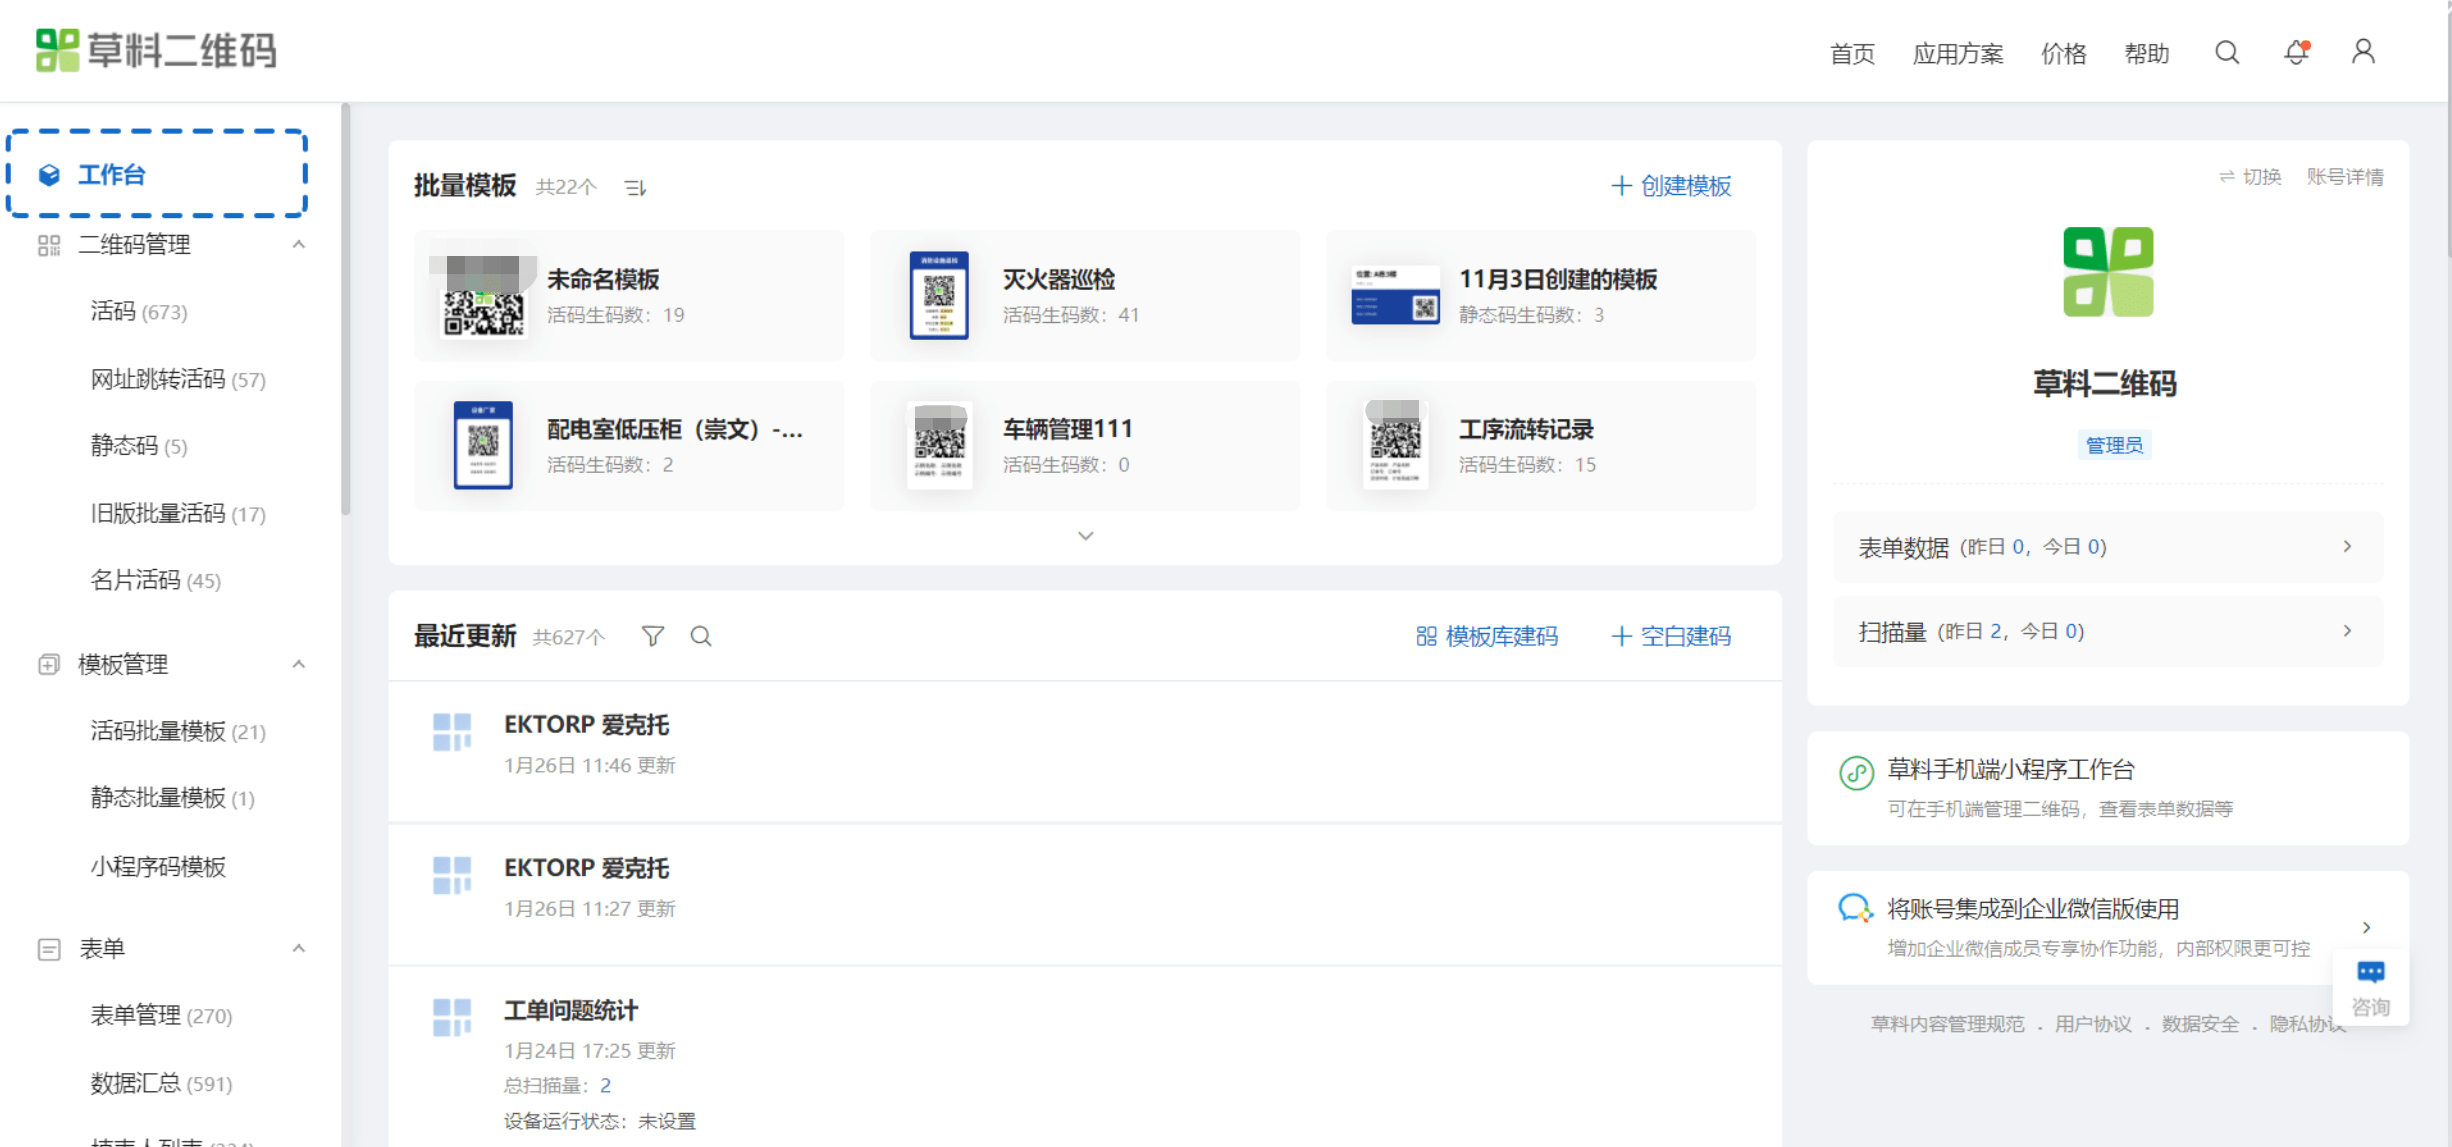Screen dimensions: 2452x1147
Task: Click QR icon of EKTORP 爱克托 11:46 entry
Action: point(452,732)
